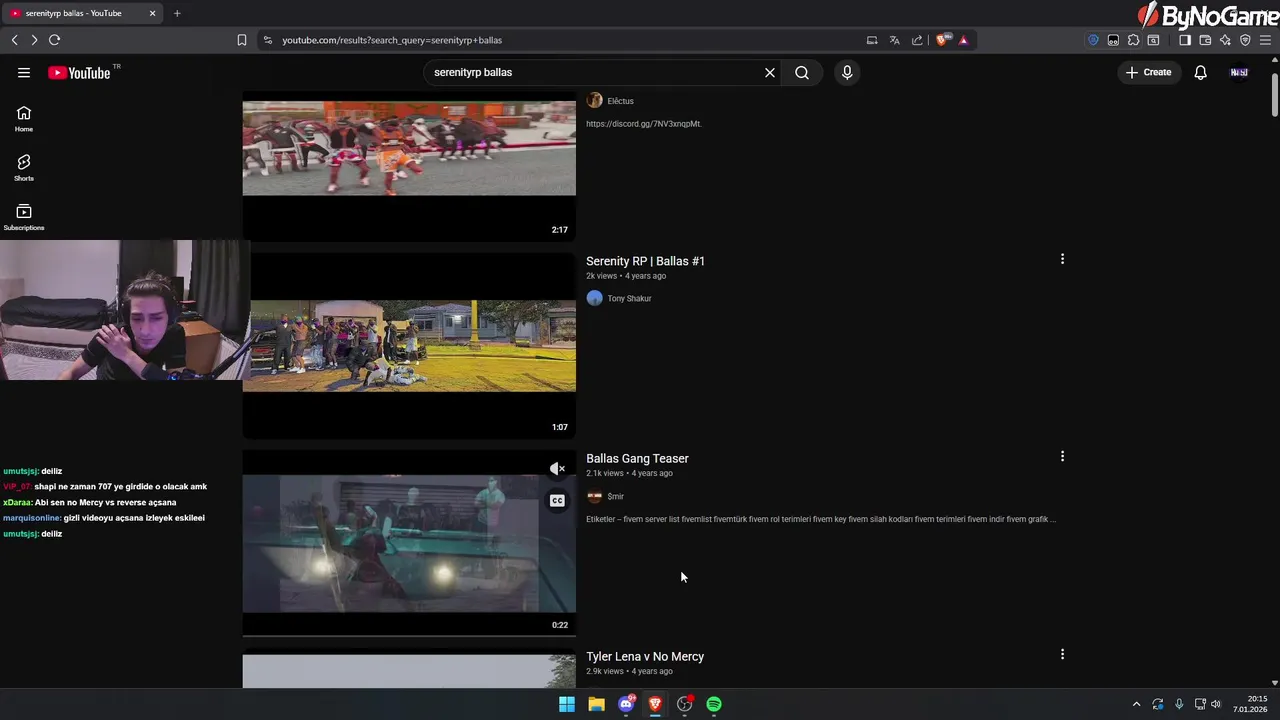
Task: Open options for Ballas Gang Teaser
Action: pos(1062,456)
